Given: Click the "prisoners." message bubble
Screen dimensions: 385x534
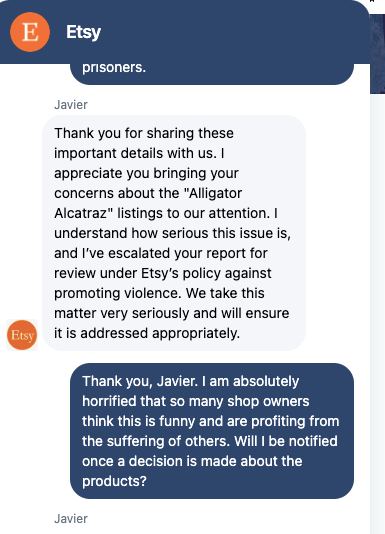Looking at the screenshot, I should (212, 73).
